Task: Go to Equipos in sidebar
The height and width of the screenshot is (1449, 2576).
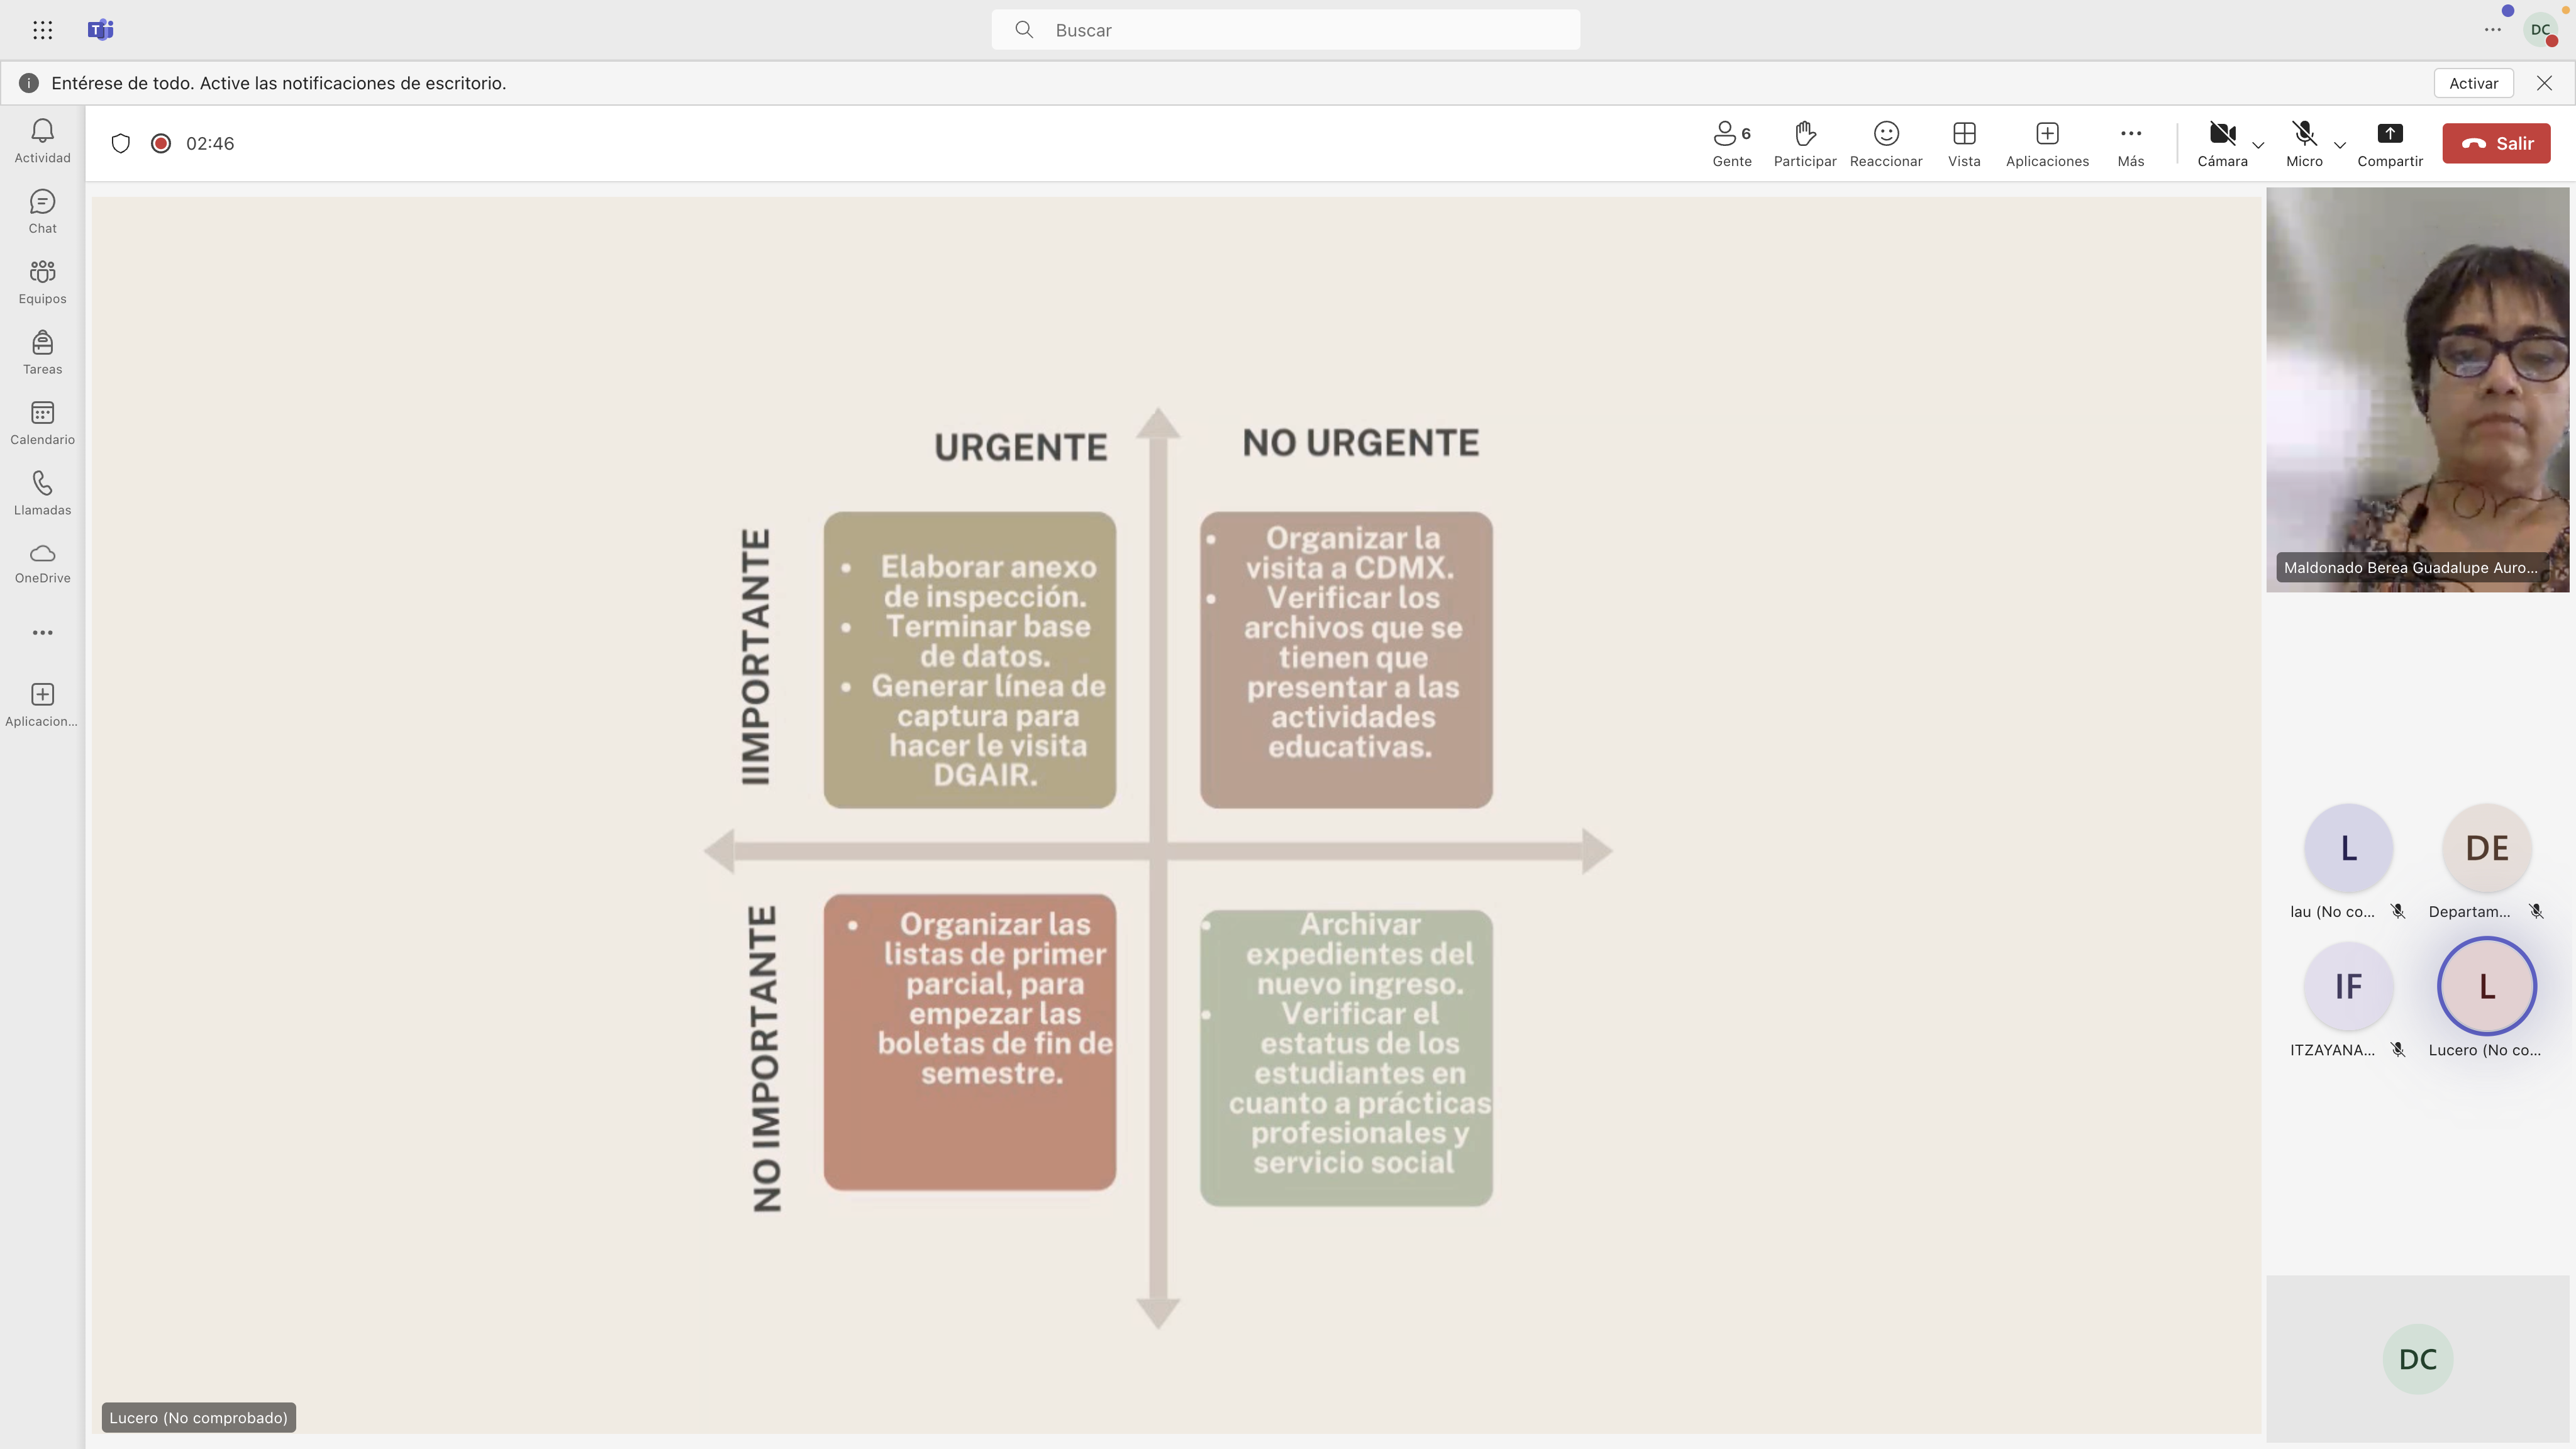Action: pyautogui.click(x=42, y=282)
